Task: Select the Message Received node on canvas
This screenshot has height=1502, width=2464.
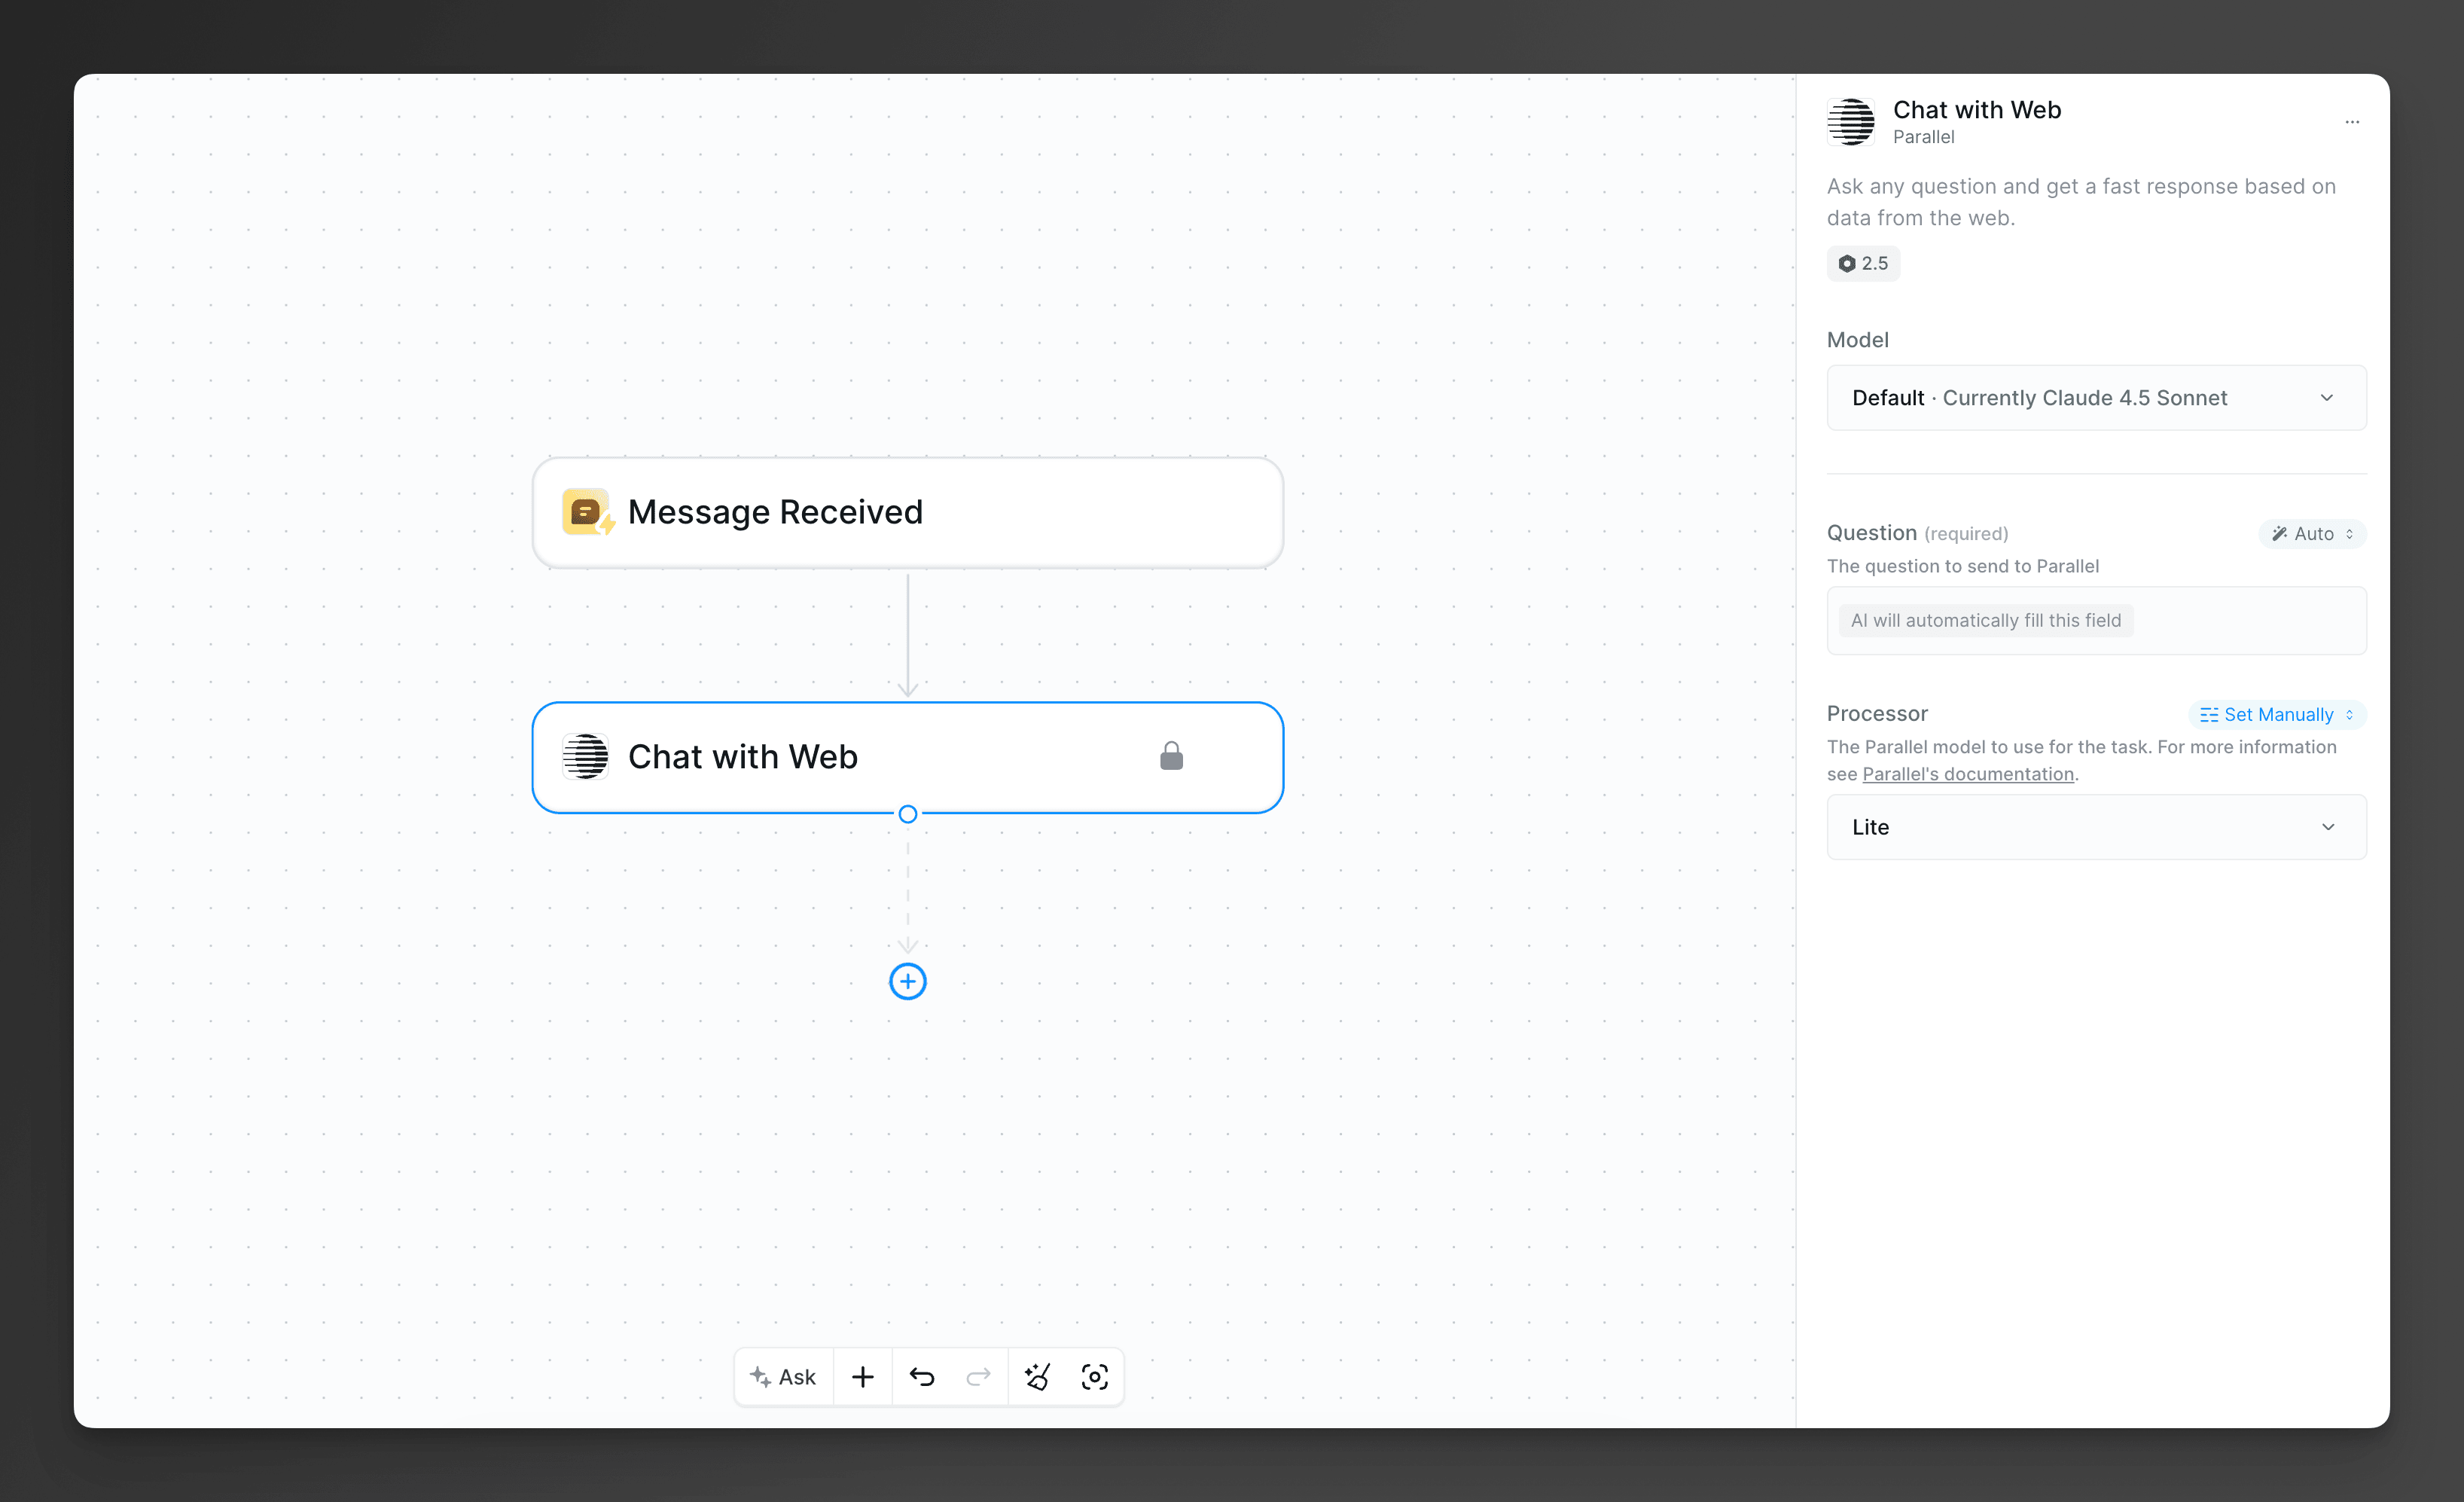Action: click(908, 512)
